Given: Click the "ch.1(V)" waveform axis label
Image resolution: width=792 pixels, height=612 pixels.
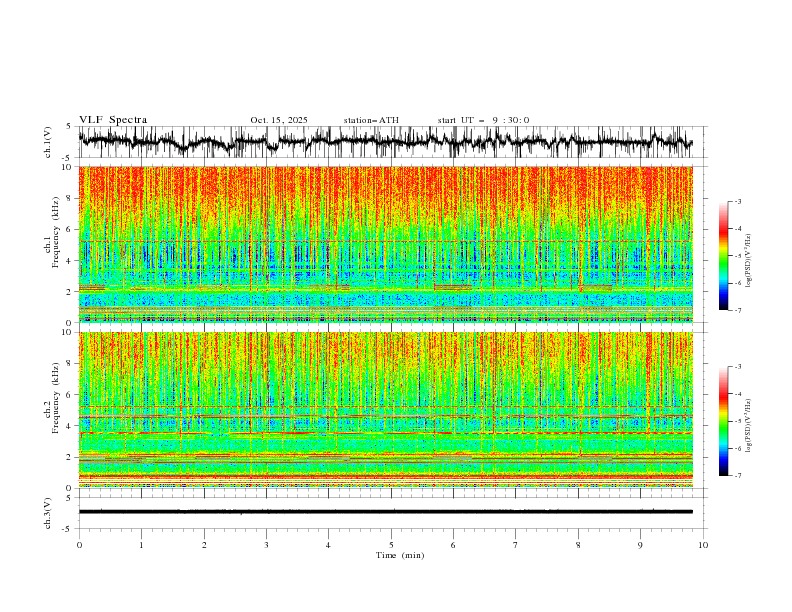Looking at the screenshot, I should (x=48, y=142).
